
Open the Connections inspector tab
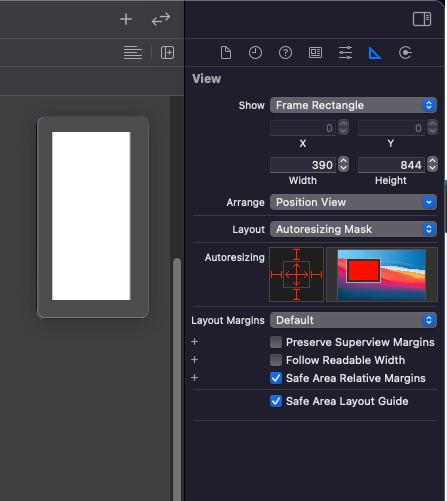[405, 53]
